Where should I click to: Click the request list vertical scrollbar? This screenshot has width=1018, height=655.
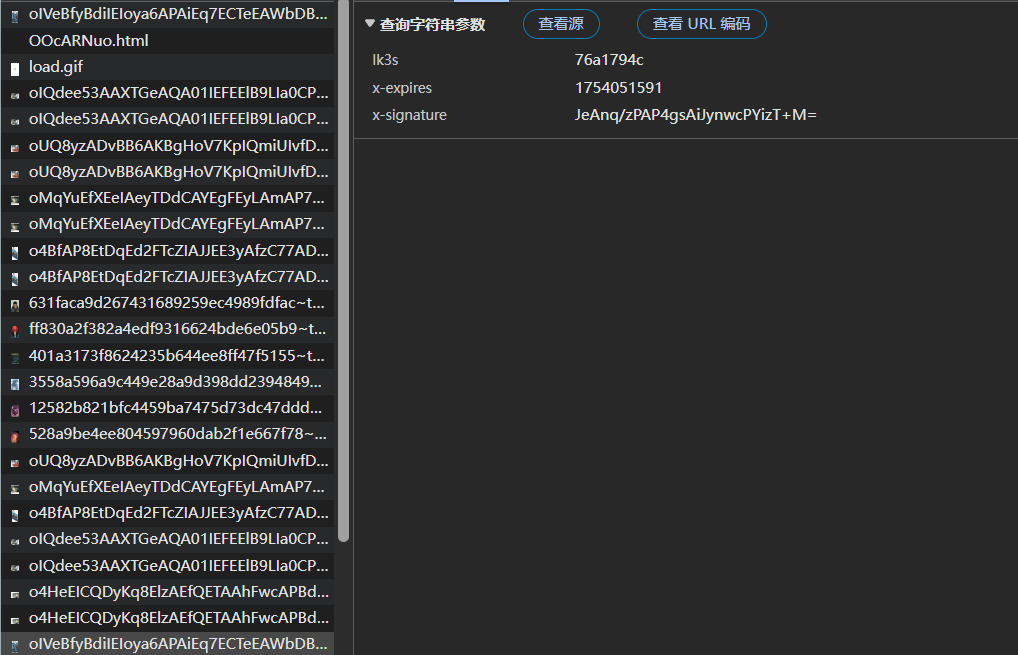coord(343,269)
